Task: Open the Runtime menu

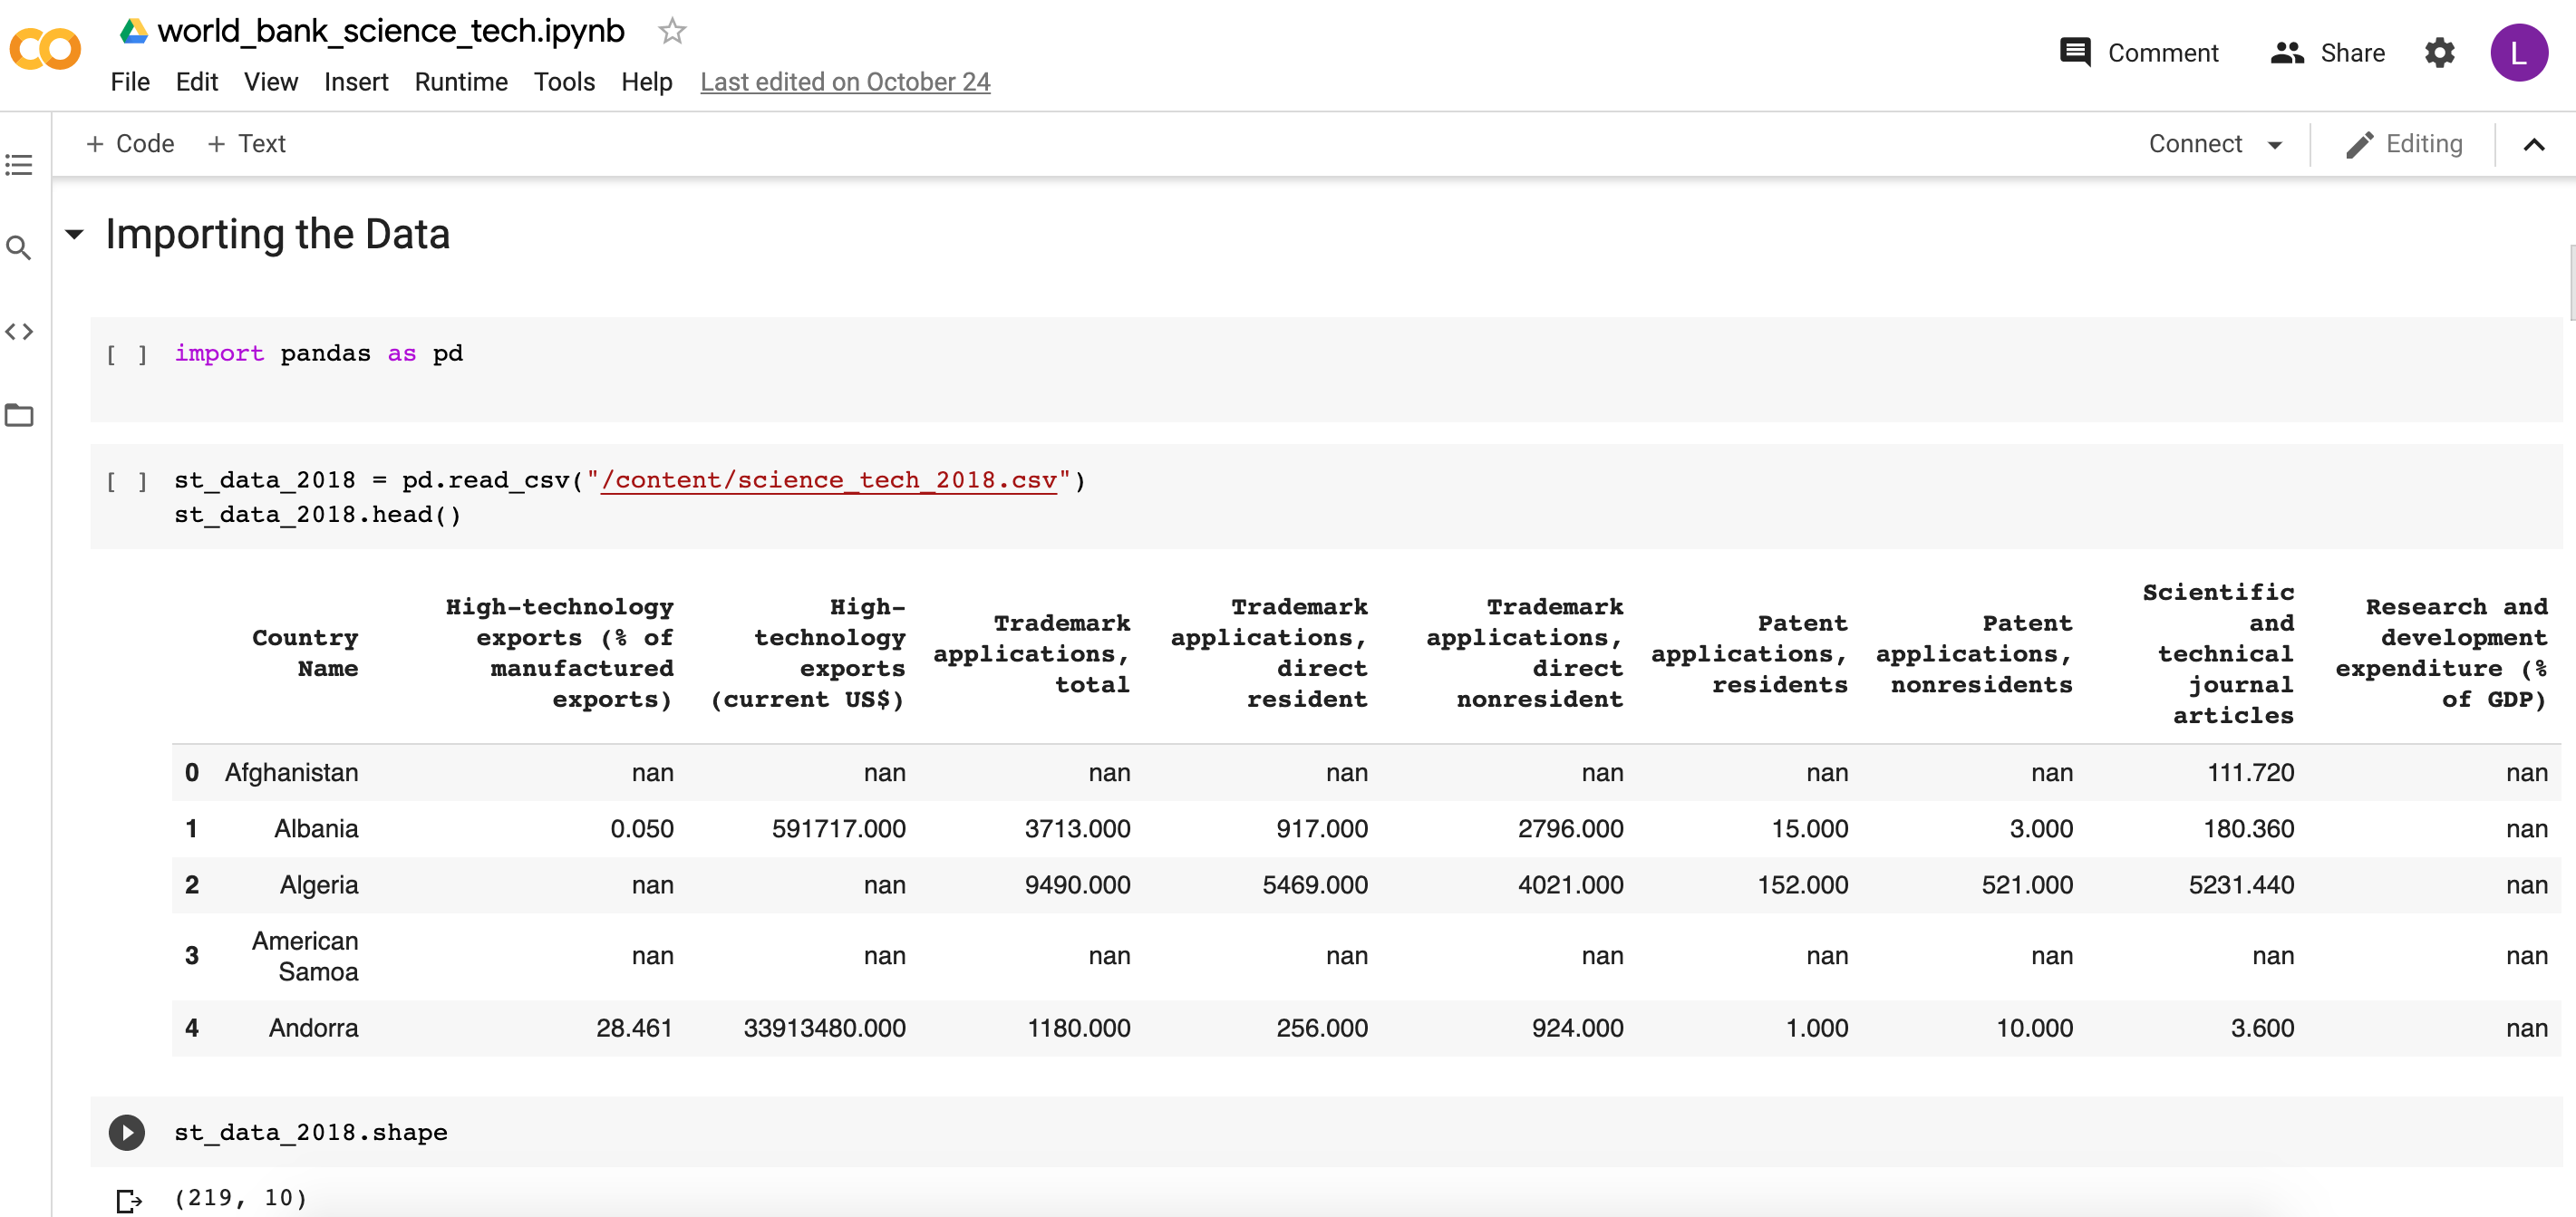Action: (461, 82)
